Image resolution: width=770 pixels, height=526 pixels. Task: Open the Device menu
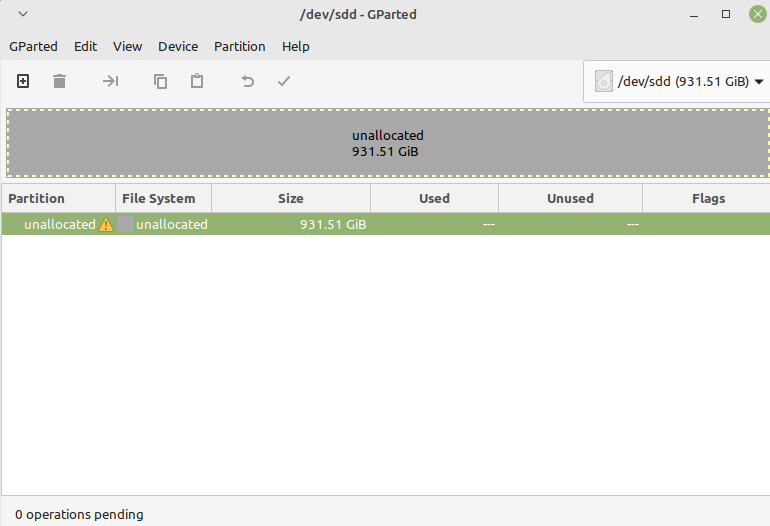click(178, 46)
